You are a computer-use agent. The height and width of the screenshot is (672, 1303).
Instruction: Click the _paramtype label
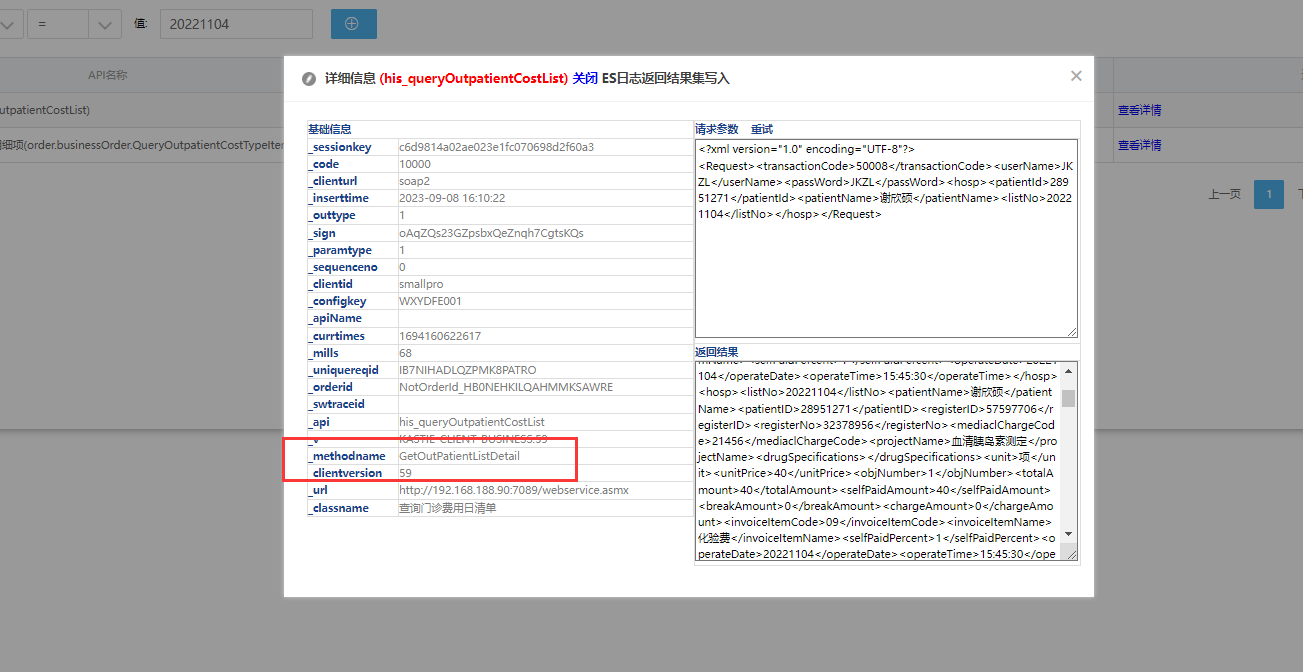[x=339, y=250]
